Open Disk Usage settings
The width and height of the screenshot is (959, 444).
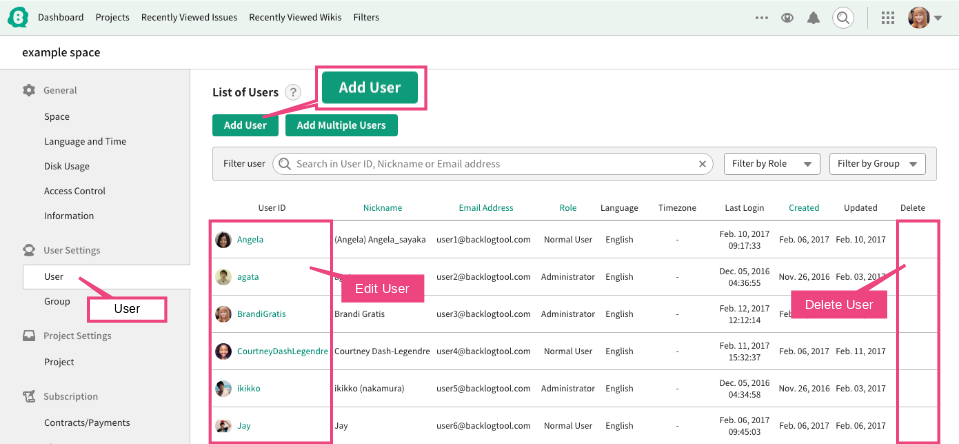click(x=67, y=166)
